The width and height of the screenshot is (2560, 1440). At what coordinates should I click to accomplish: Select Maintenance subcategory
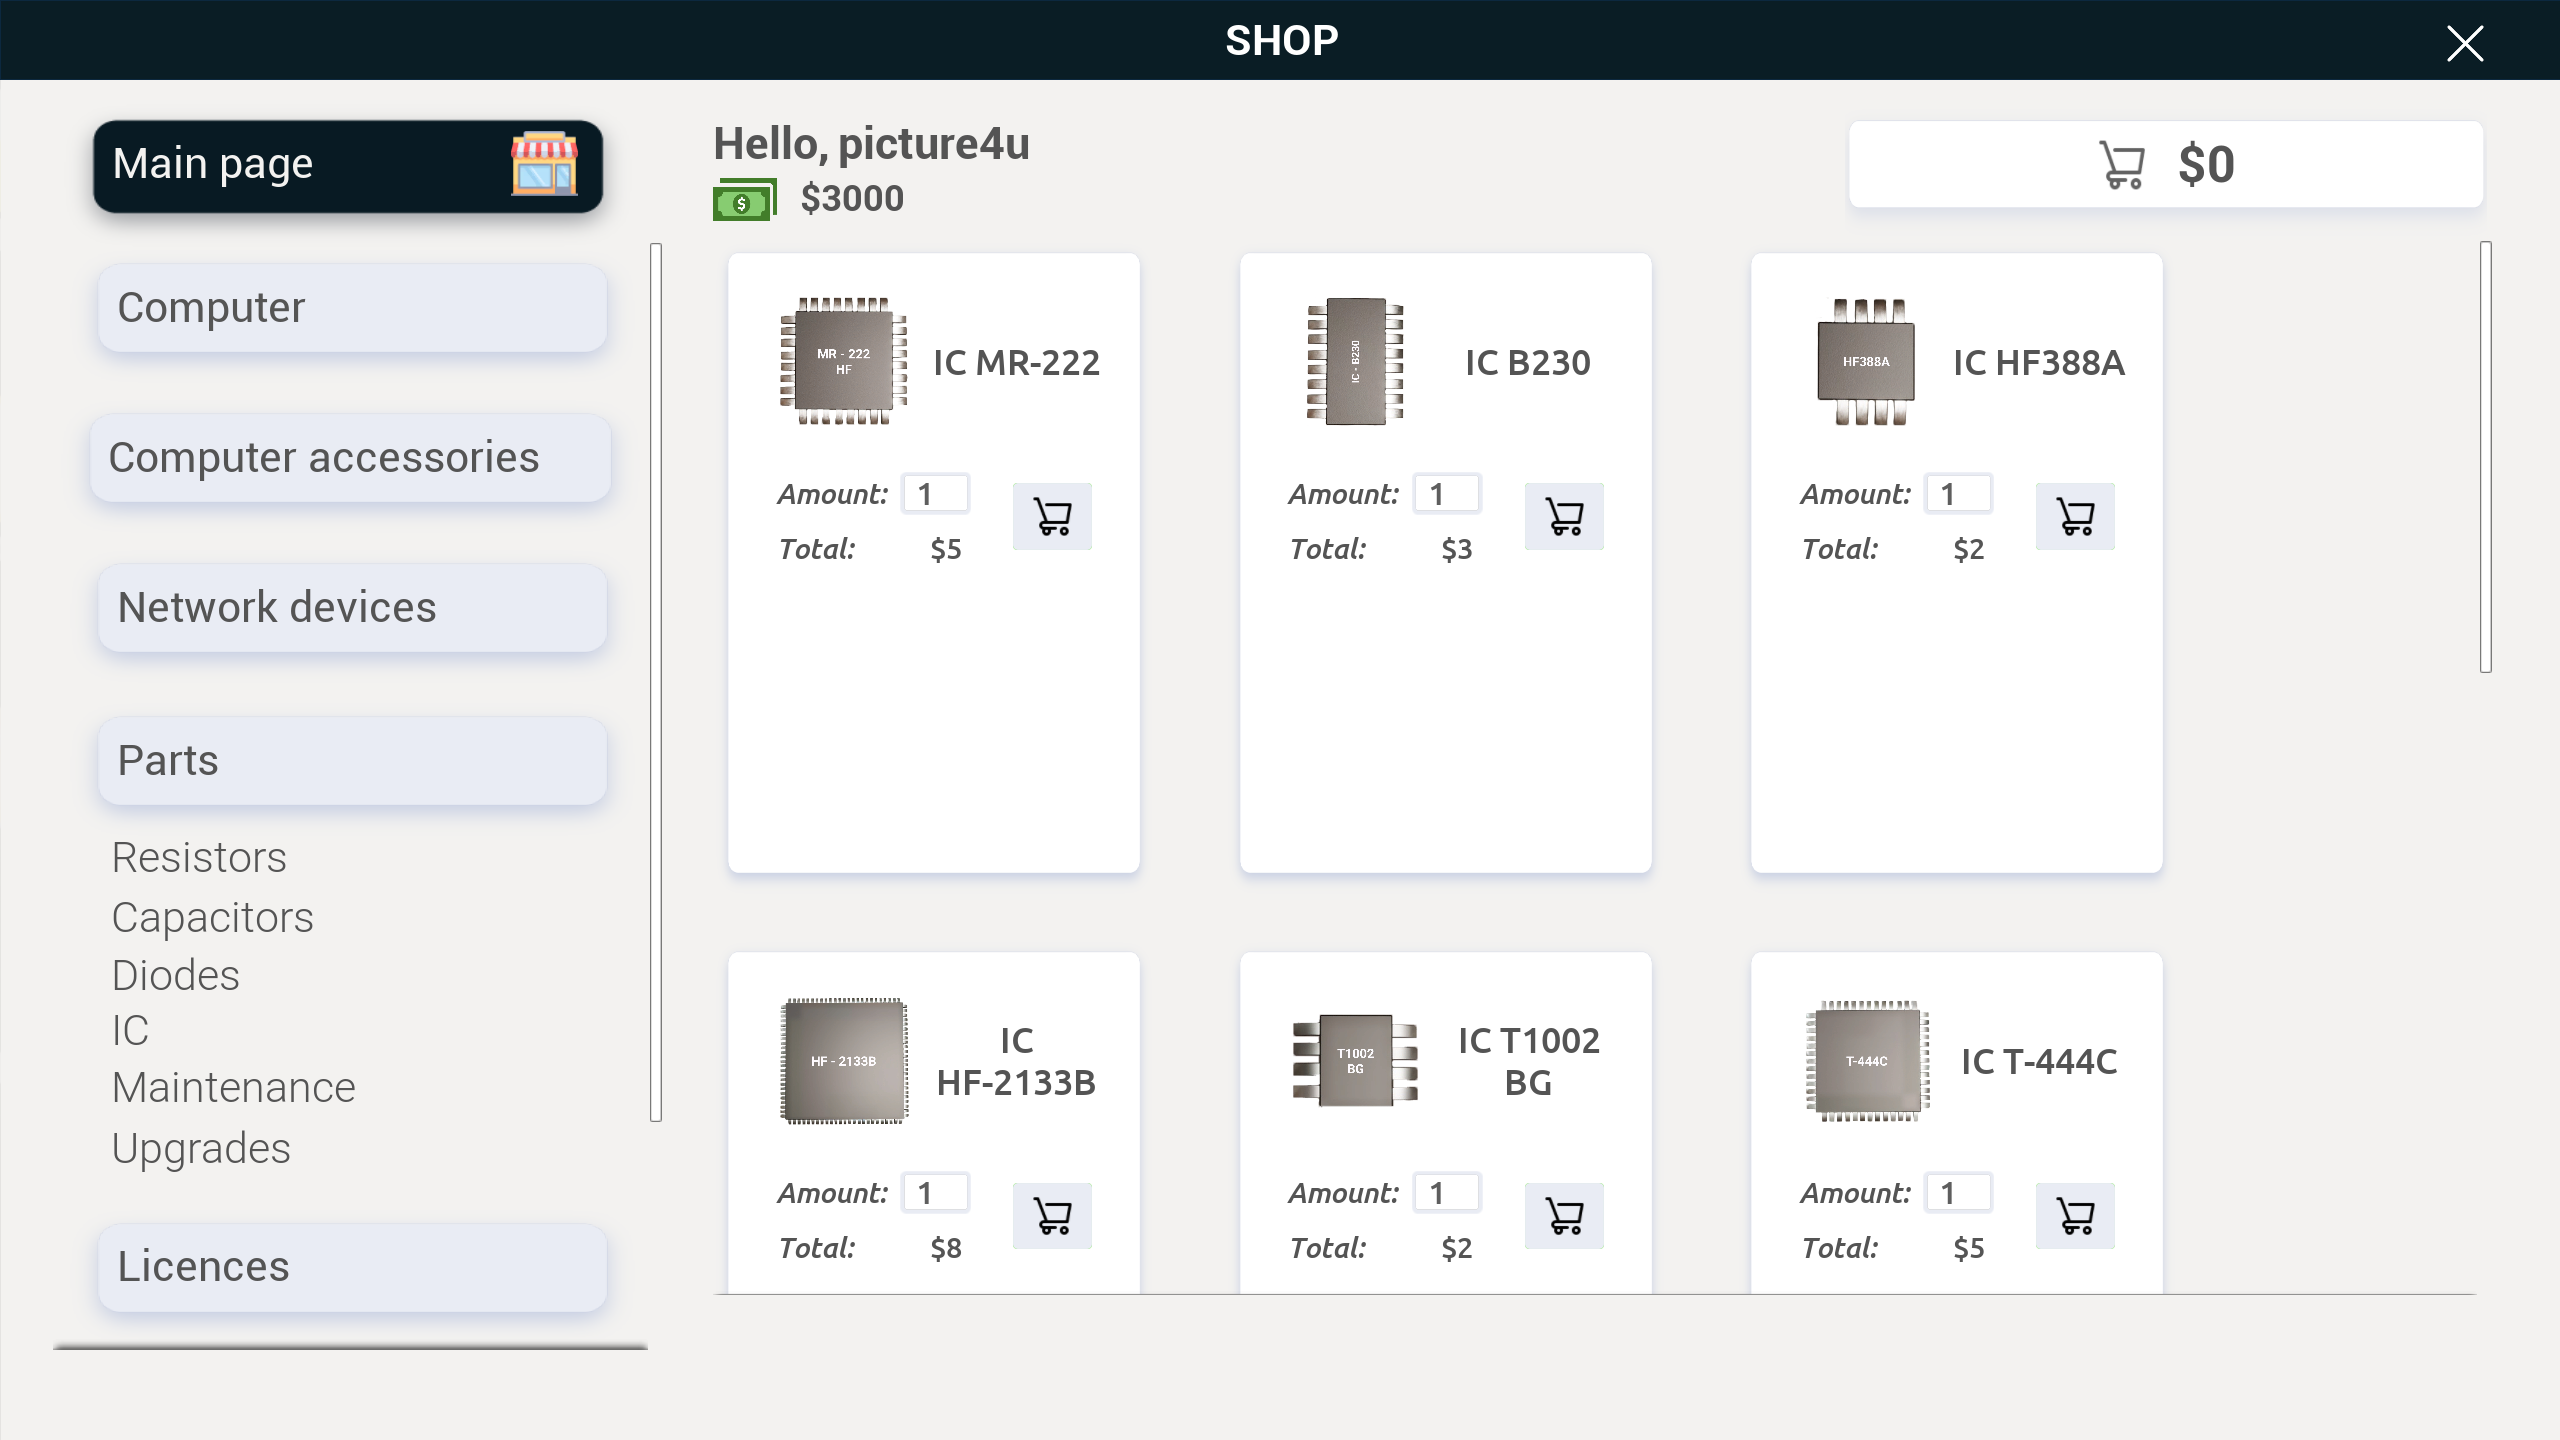click(x=234, y=1088)
